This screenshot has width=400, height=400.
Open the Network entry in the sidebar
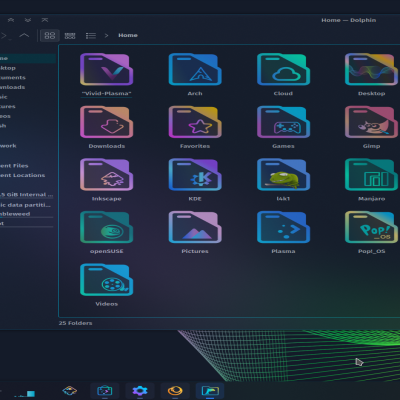point(28,146)
